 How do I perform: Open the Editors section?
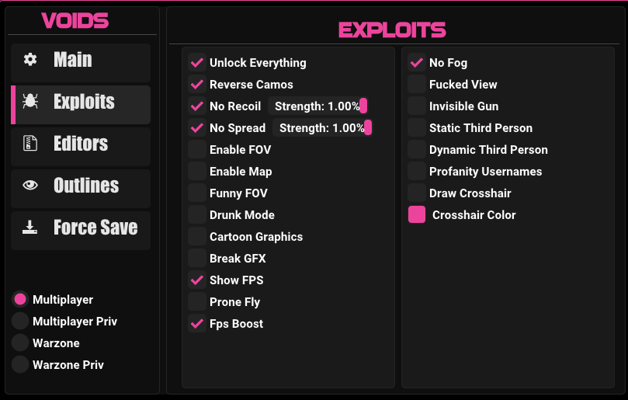81,145
